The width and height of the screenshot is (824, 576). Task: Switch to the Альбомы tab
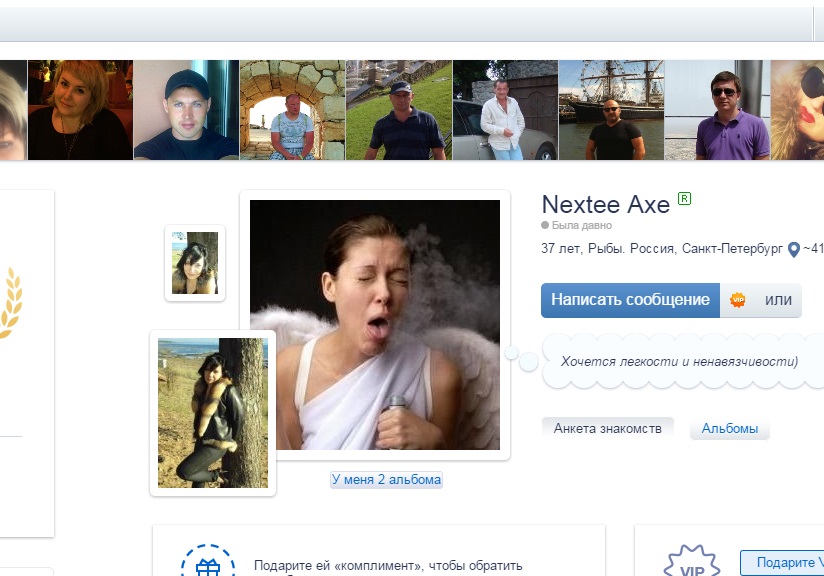(729, 428)
